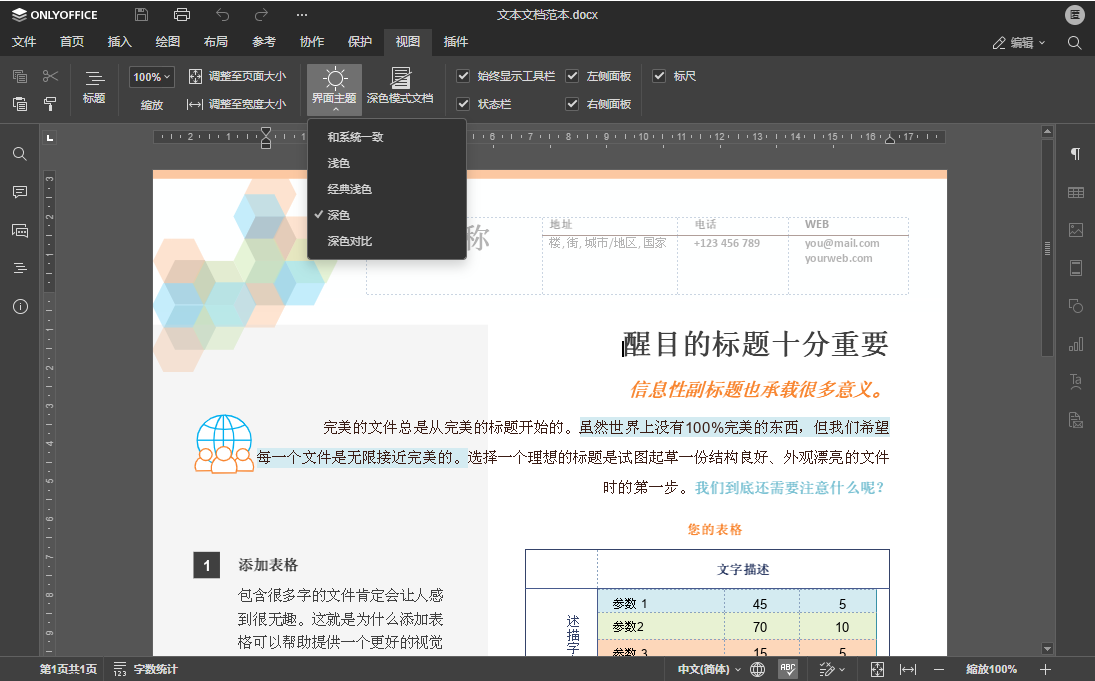Uncheck 右侧面板 checkbox

point(572,104)
